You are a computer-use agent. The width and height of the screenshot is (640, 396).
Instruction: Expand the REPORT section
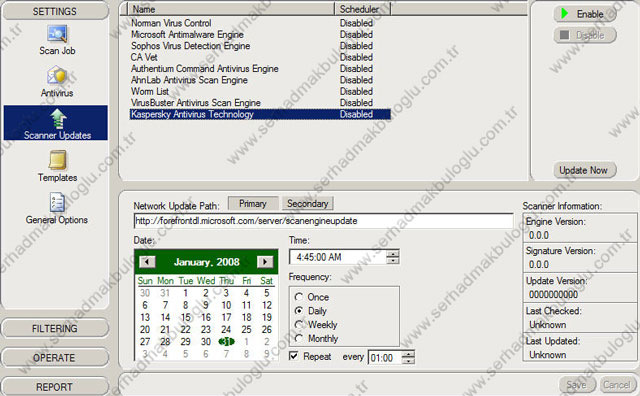[x=55, y=387]
